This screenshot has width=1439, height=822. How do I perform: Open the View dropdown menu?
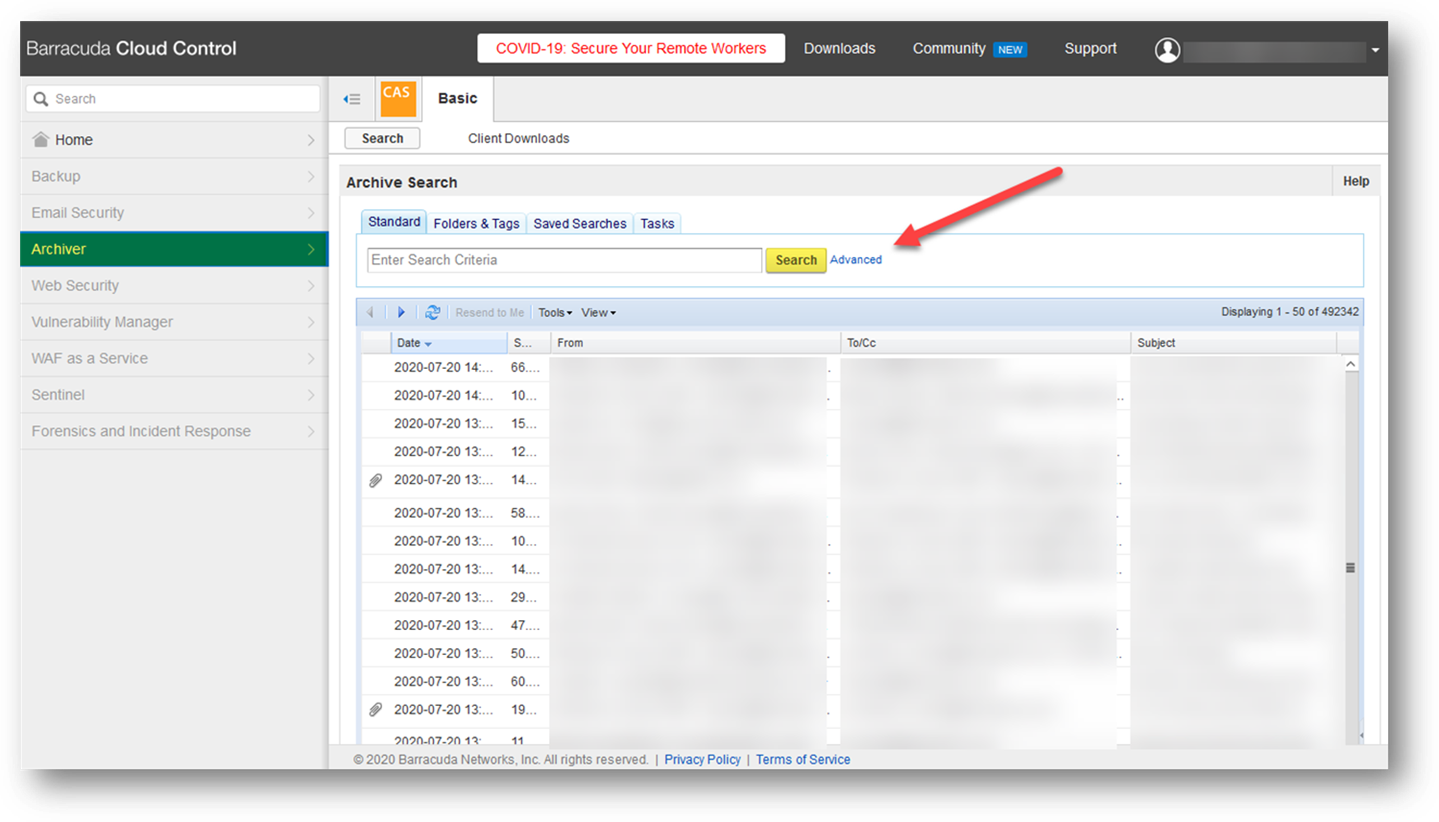click(598, 312)
